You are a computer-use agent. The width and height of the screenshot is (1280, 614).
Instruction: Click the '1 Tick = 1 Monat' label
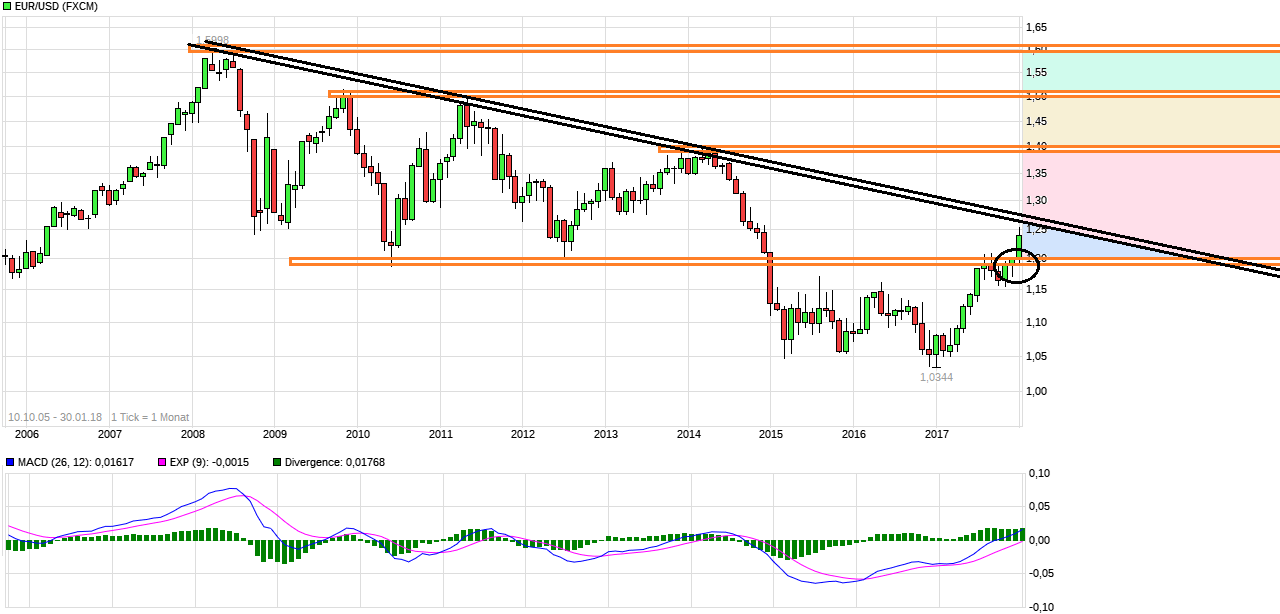tap(150, 417)
